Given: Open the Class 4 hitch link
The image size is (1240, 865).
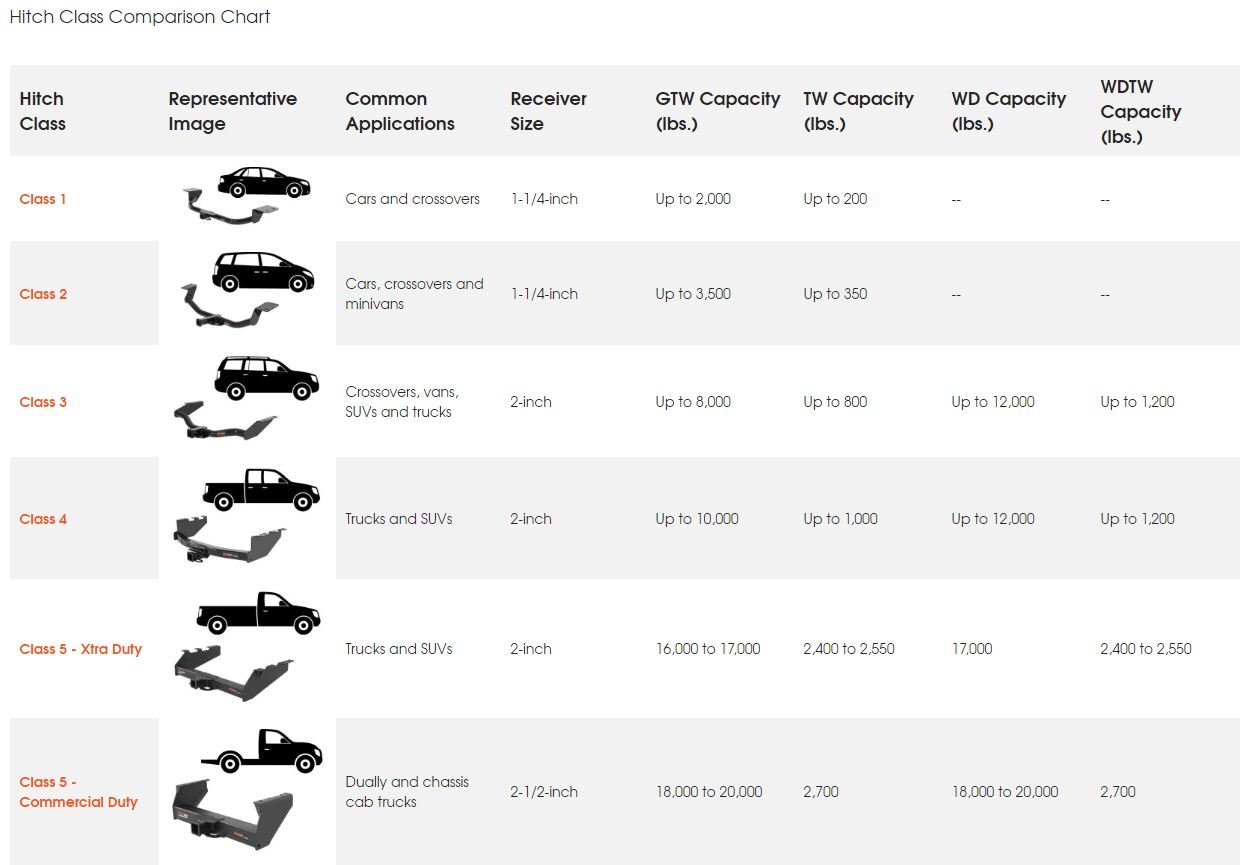Looking at the screenshot, I should [x=43, y=519].
